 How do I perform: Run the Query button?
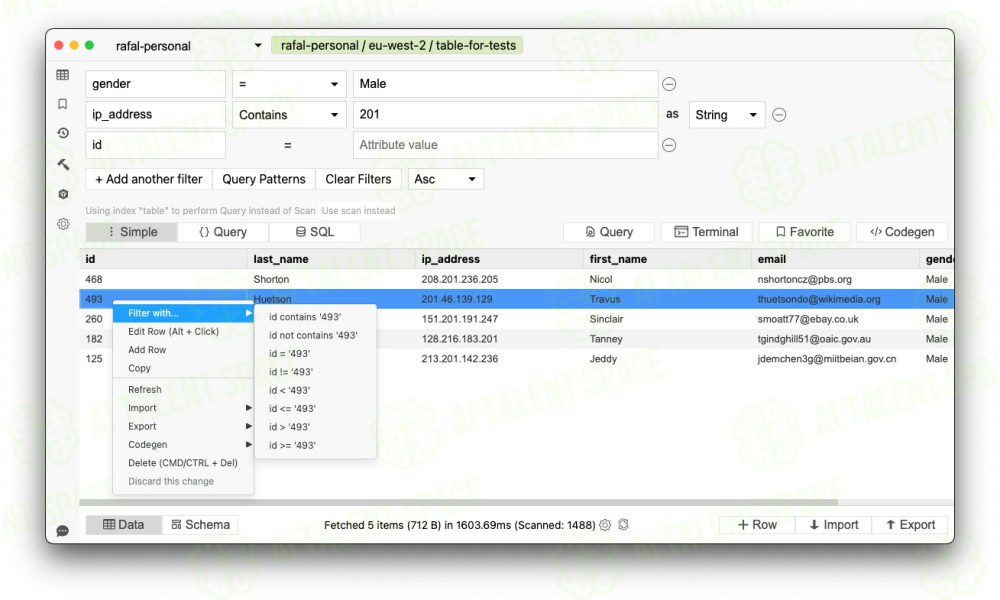tap(609, 232)
